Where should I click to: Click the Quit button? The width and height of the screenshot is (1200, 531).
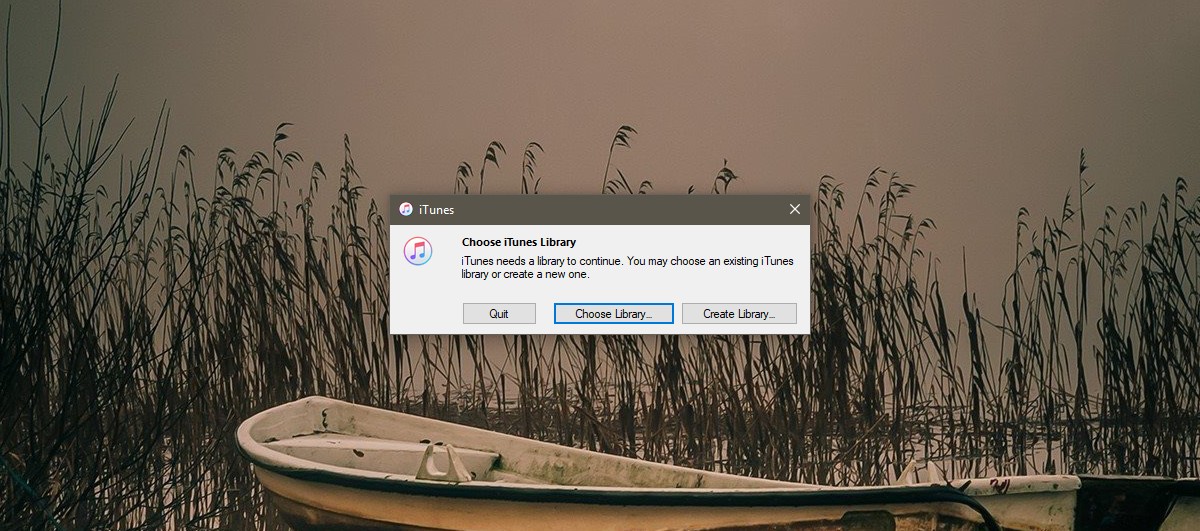(499, 314)
